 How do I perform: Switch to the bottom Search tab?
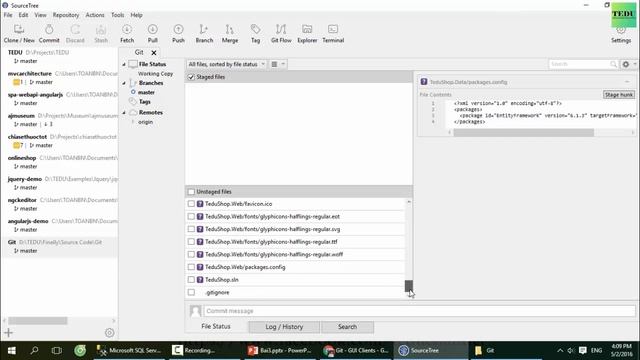click(347, 327)
